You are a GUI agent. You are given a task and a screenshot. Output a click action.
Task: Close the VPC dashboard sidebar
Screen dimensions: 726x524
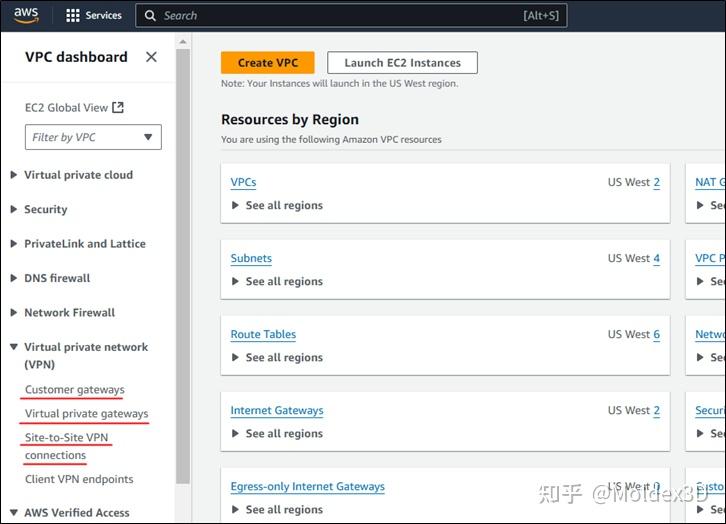pyautogui.click(x=151, y=57)
